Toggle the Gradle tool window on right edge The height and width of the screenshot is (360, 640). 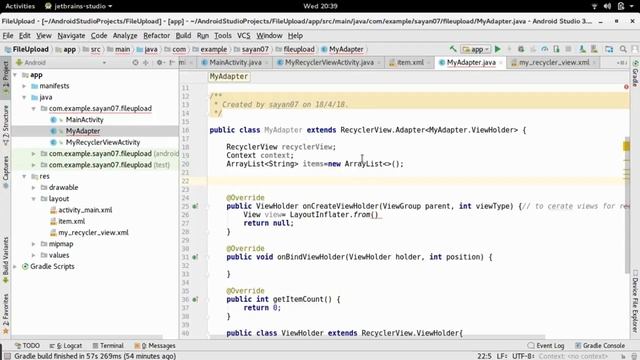[x=635, y=73]
